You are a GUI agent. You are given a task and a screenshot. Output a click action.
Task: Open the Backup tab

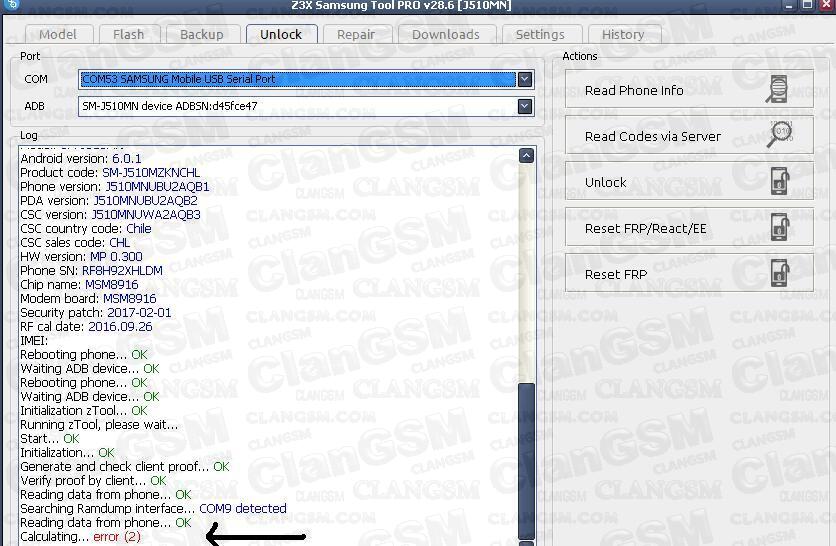pos(202,35)
